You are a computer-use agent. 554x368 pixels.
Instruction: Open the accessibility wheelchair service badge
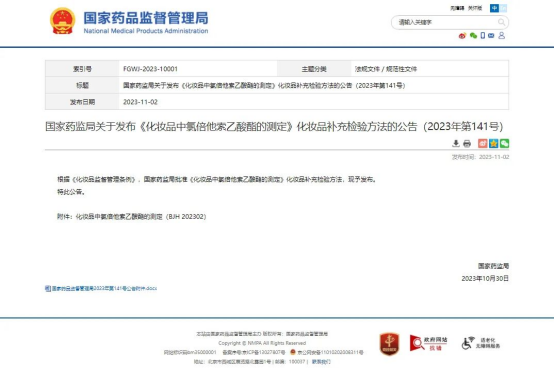tap(481, 343)
